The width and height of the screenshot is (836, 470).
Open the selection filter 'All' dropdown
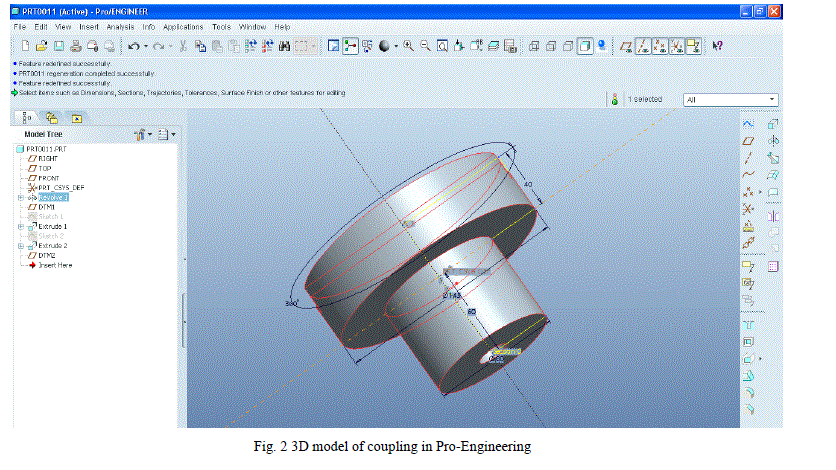tap(773, 100)
